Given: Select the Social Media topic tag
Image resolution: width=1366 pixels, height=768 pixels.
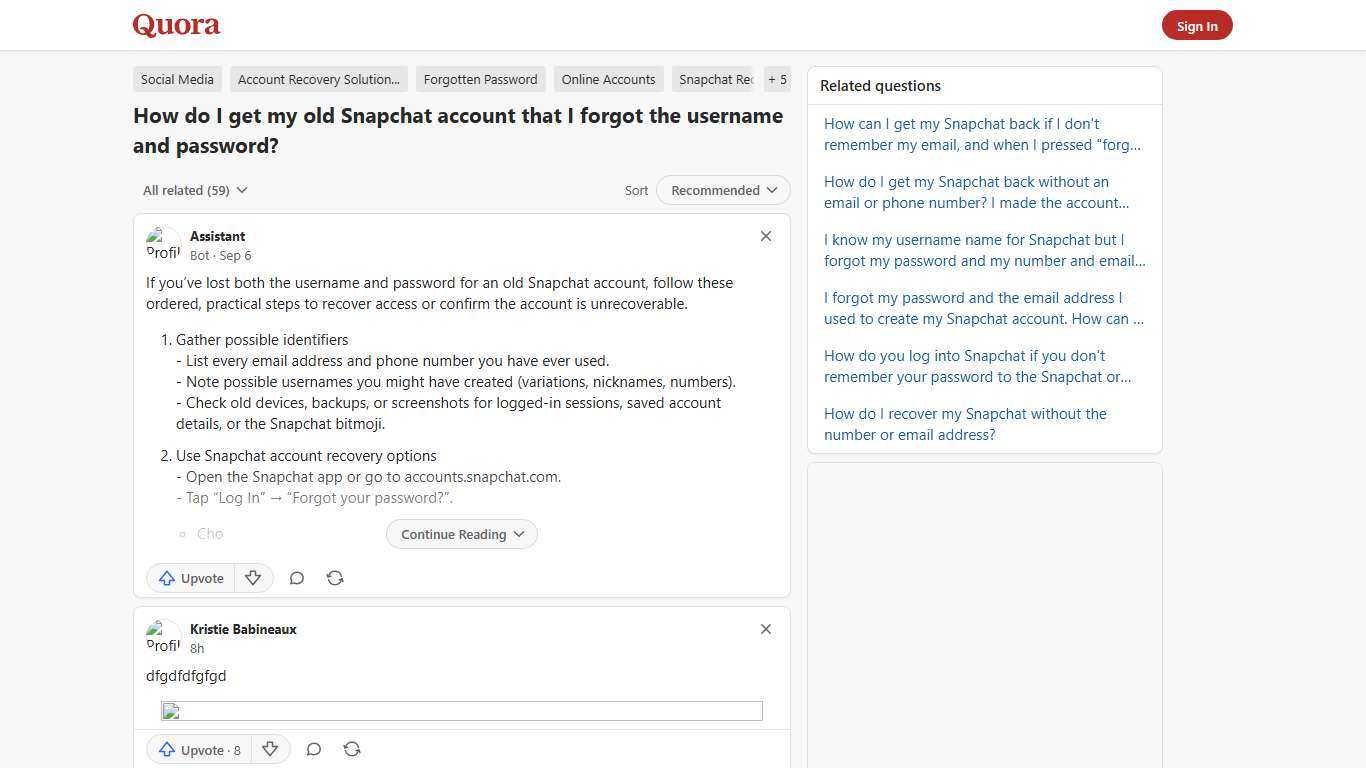Looking at the screenshot, I should pos(177,79).
